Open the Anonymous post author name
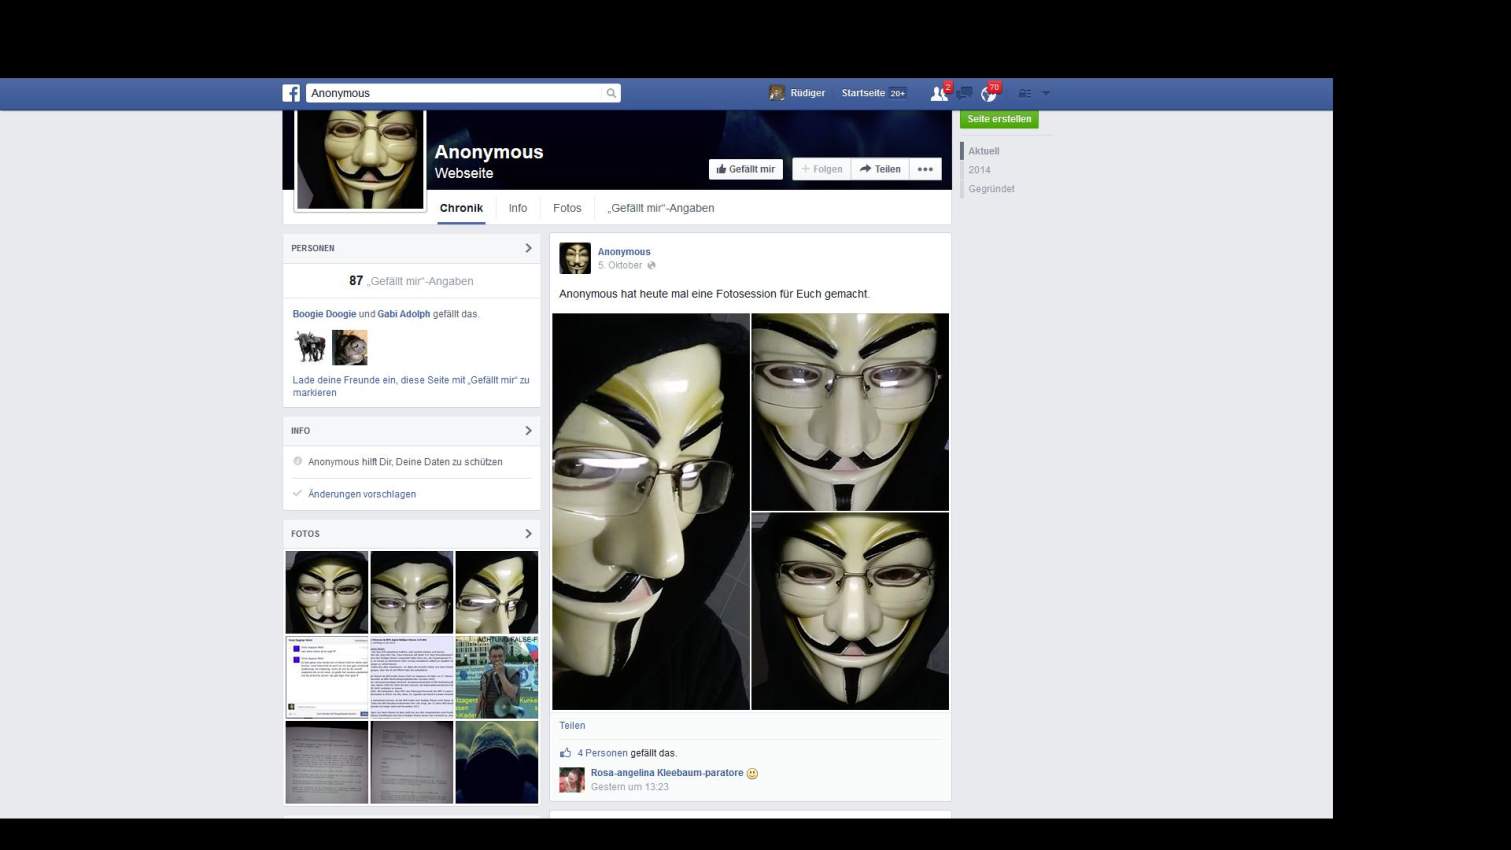The image size is (1511, 850). pyautogui.click(x=624, y=252)
